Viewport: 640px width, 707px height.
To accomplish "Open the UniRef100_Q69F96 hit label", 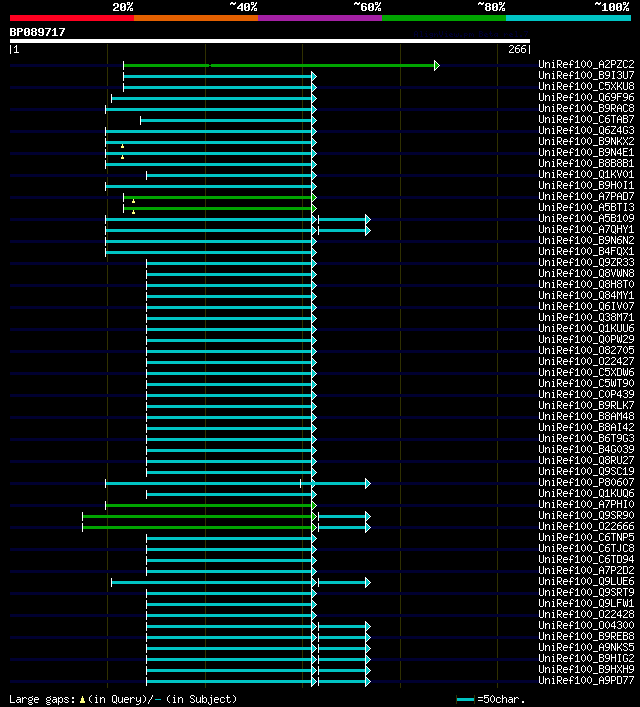I will [586, 97].
